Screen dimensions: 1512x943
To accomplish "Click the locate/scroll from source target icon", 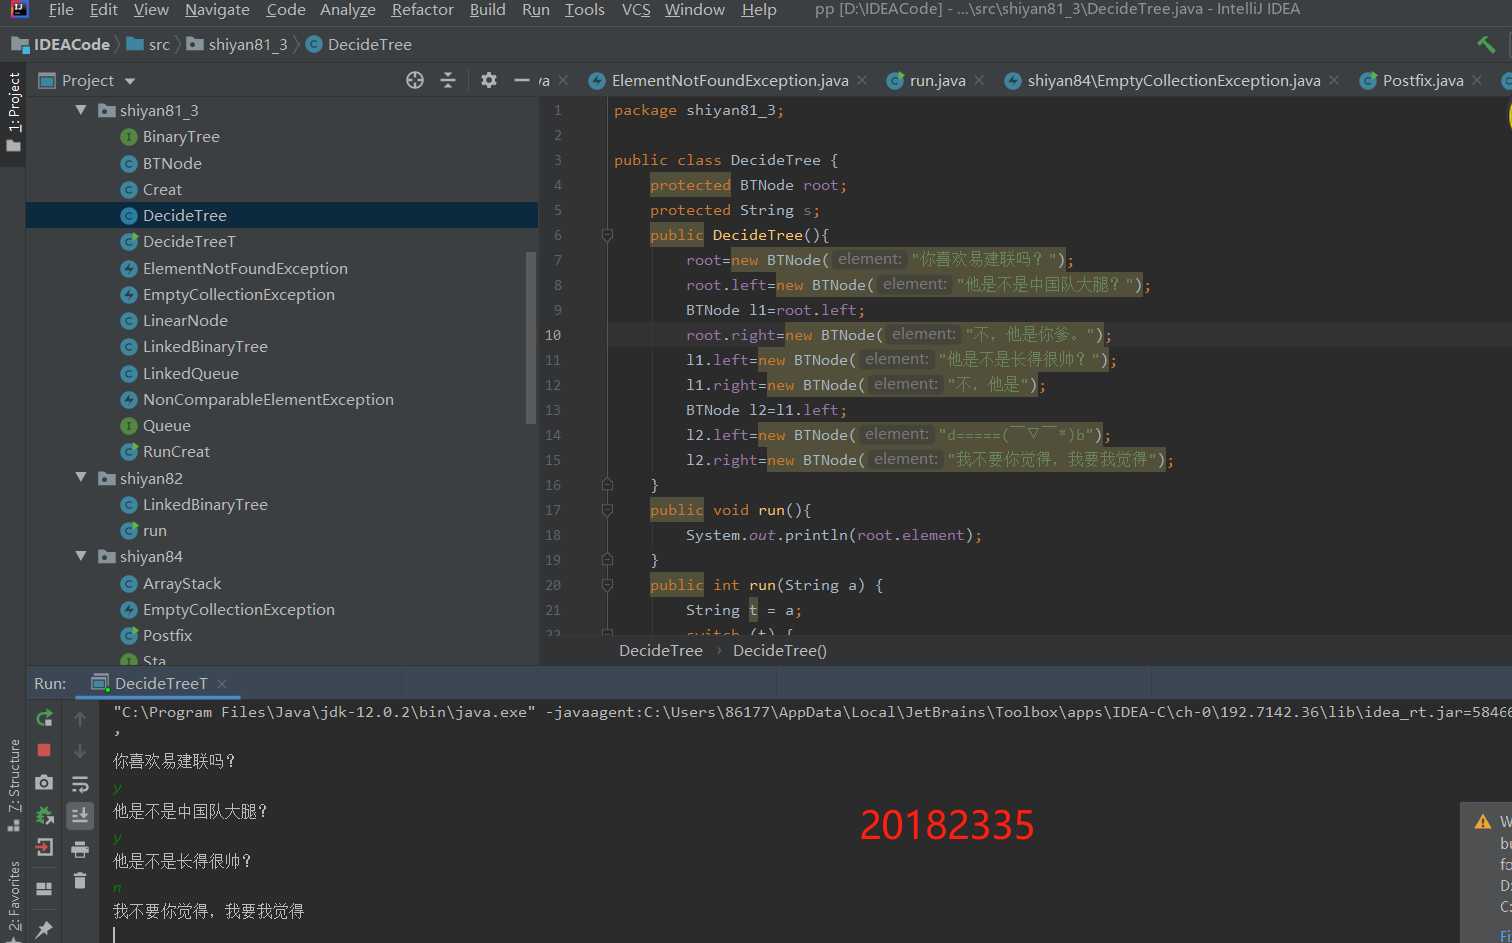I will coord(415,80).
